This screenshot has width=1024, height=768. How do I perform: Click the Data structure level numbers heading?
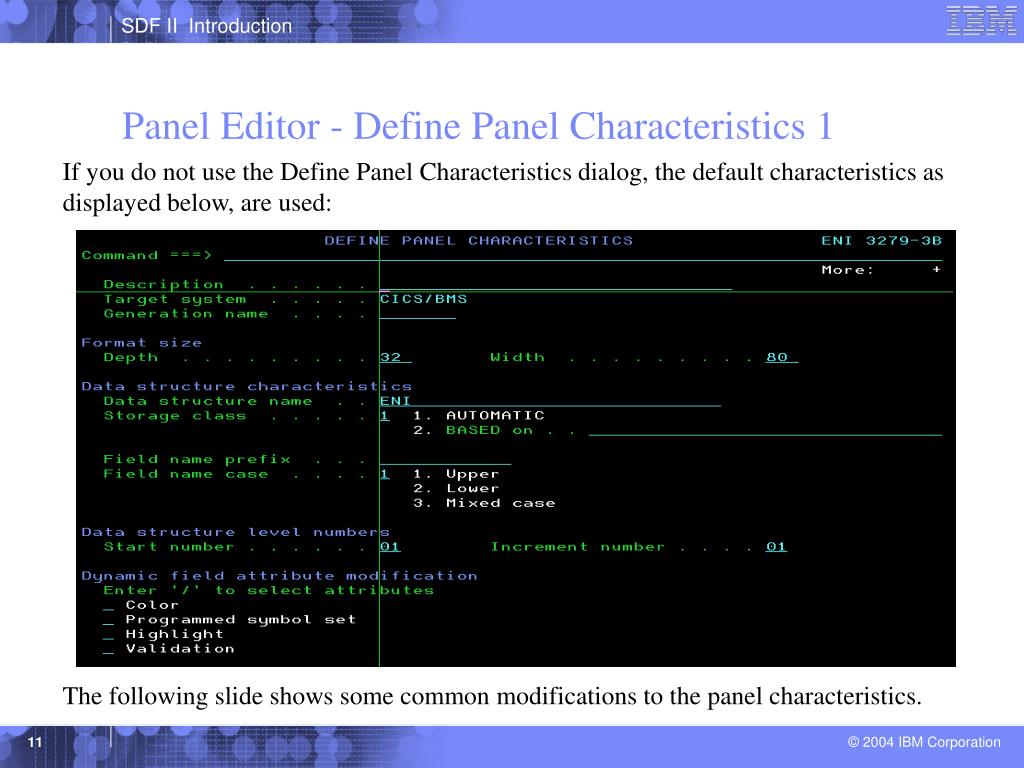click(235, 532)
